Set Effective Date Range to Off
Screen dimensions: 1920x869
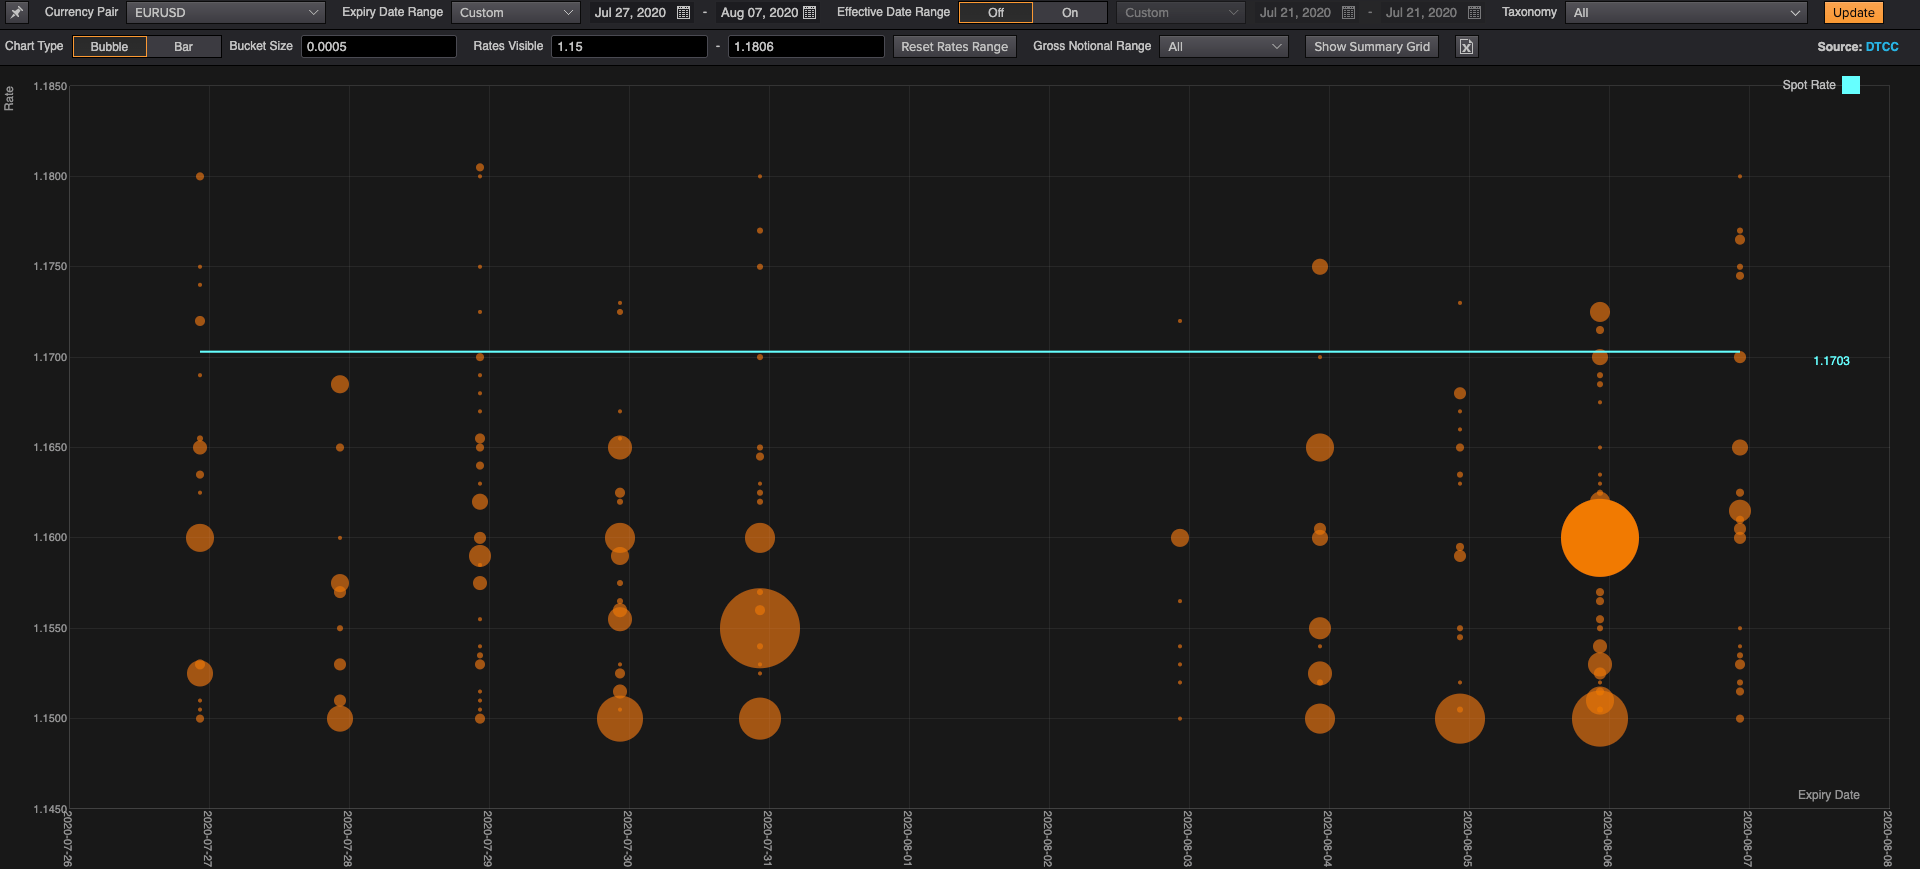coord(995,13)
